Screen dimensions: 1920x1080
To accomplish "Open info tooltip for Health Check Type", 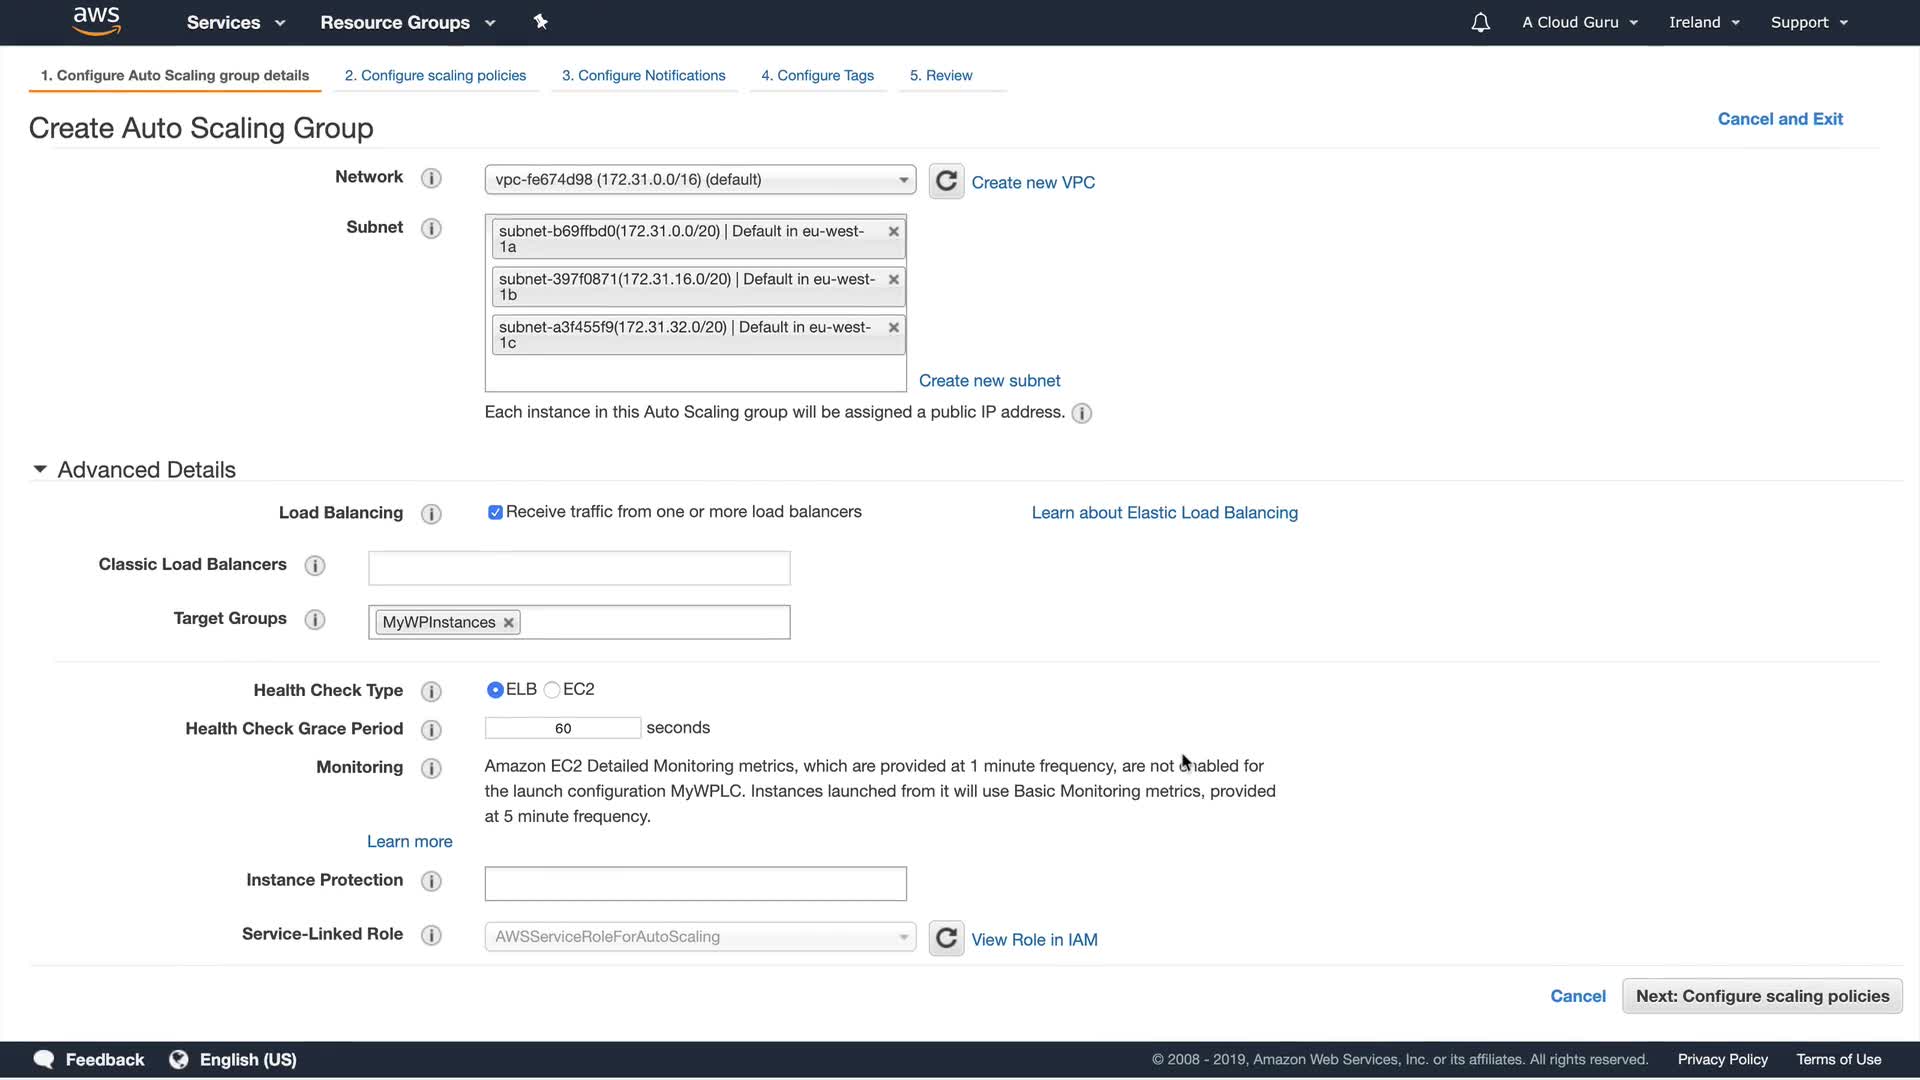I will (x=431, y=691).
